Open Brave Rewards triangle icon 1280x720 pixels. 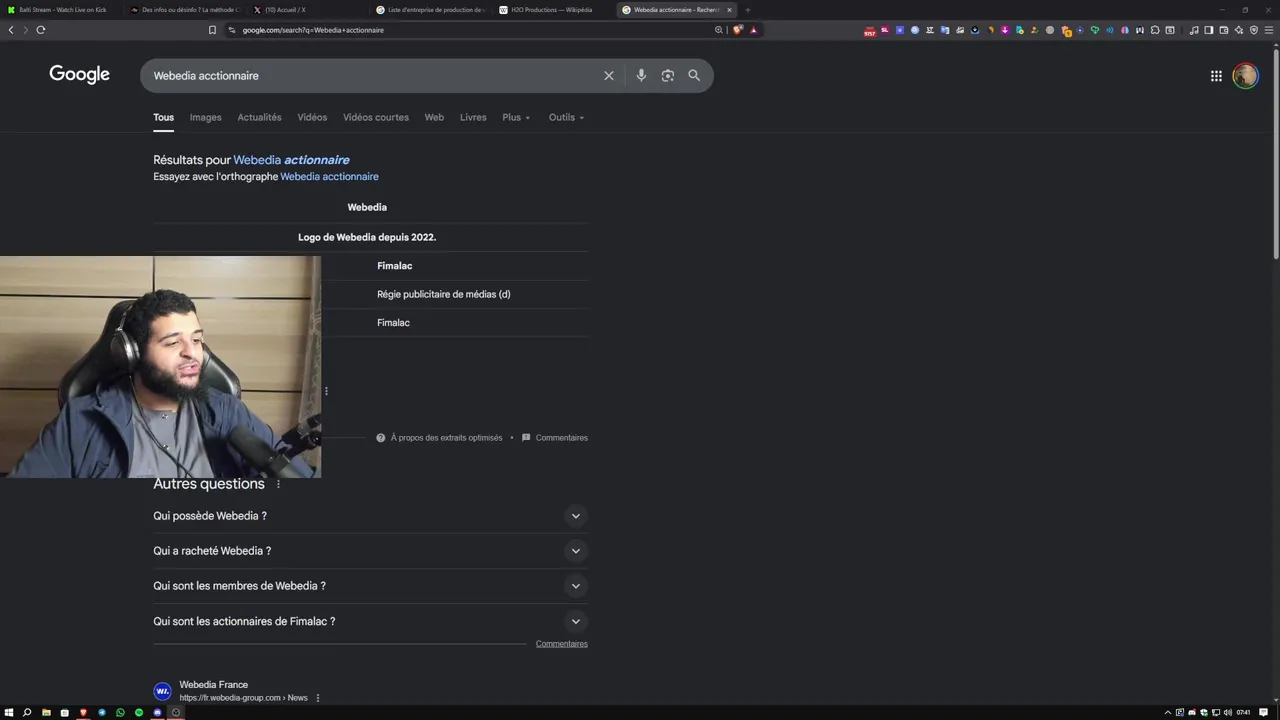[754, 30]
